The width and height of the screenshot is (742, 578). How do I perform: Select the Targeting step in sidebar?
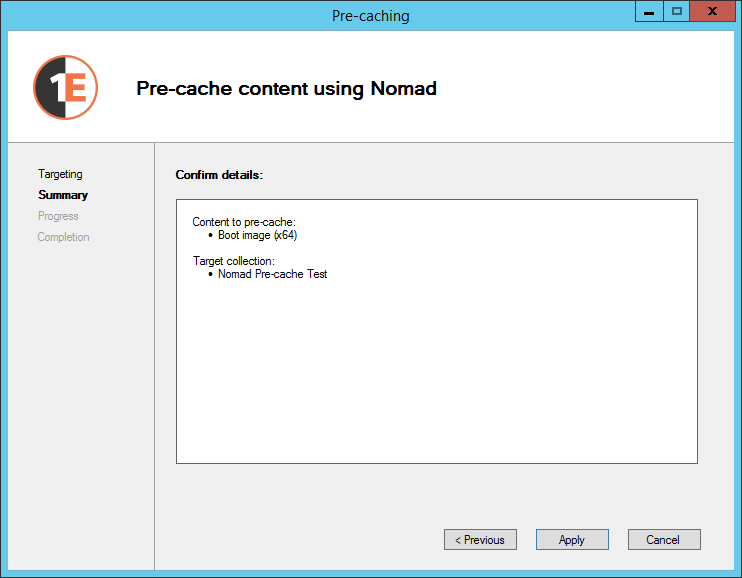point(60,174)
